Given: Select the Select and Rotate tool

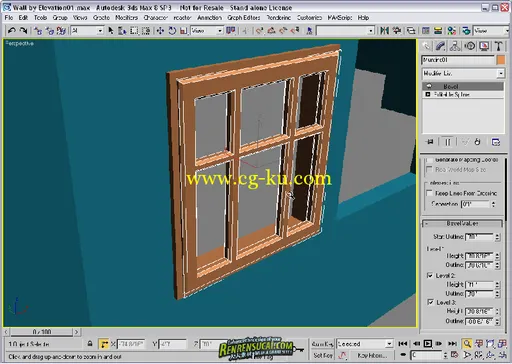Looking at the screenshot, I should 172,31.
